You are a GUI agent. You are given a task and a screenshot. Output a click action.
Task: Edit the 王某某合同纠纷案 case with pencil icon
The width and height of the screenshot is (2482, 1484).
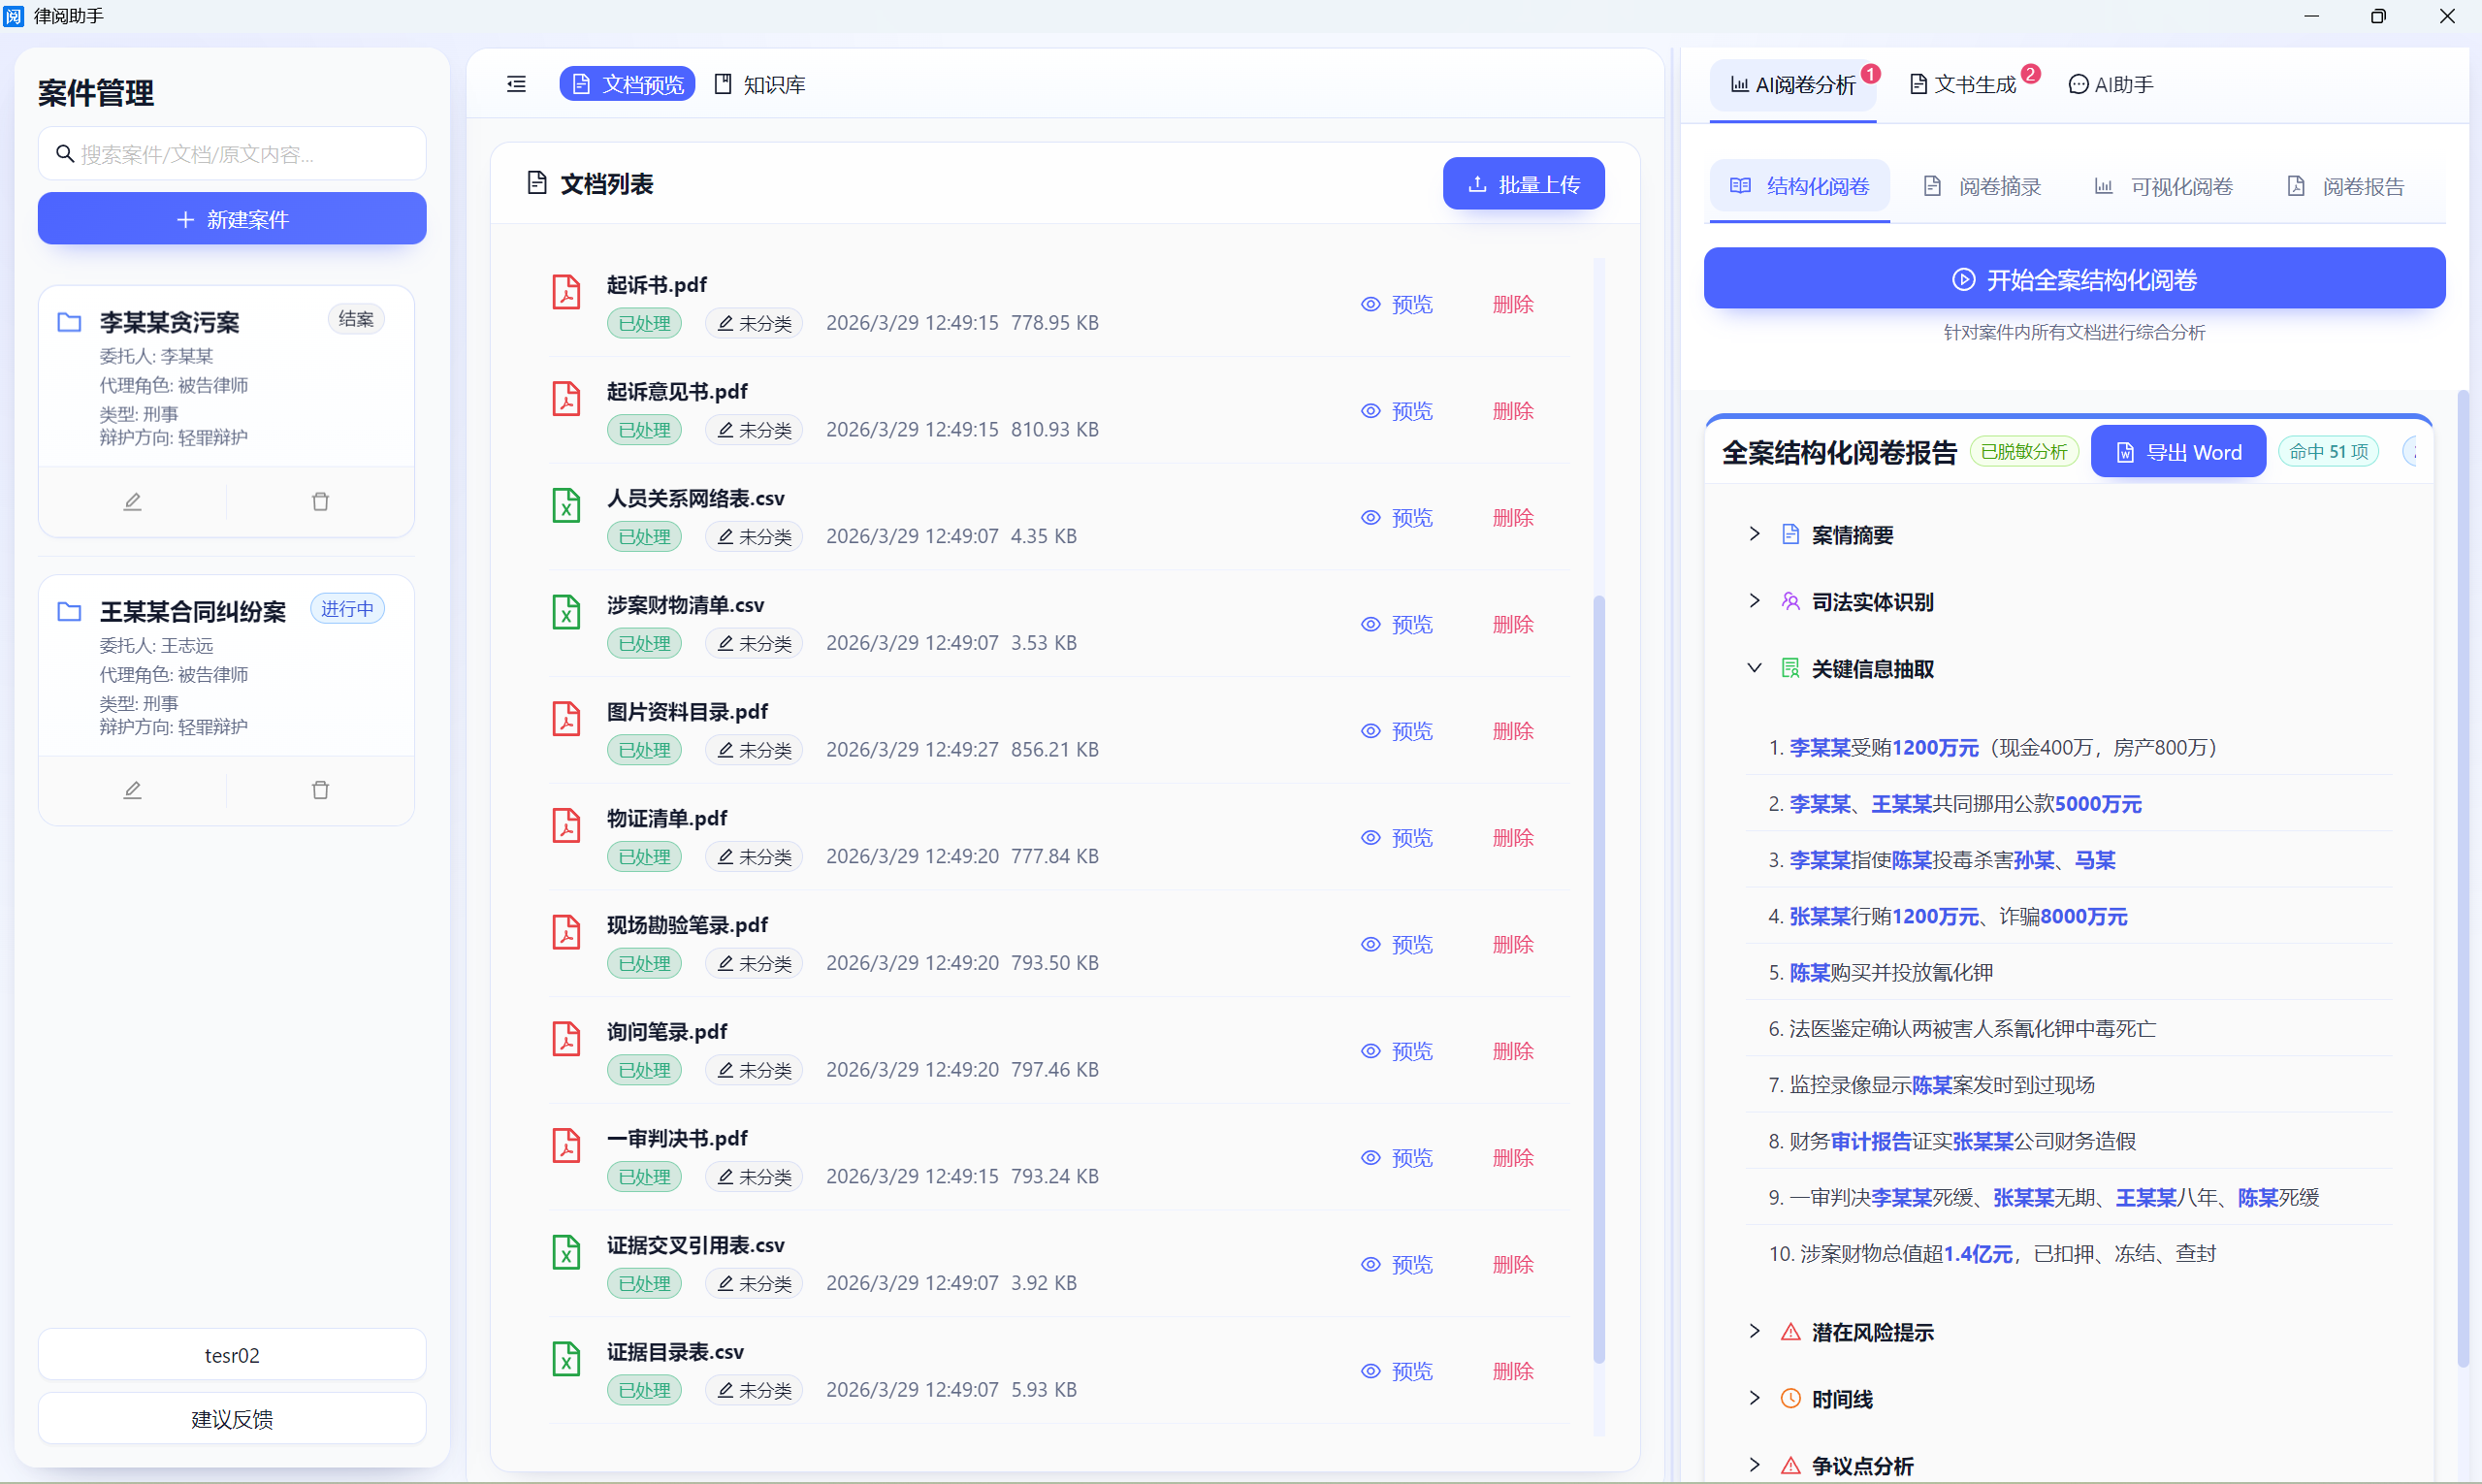(x=132, y=791)
